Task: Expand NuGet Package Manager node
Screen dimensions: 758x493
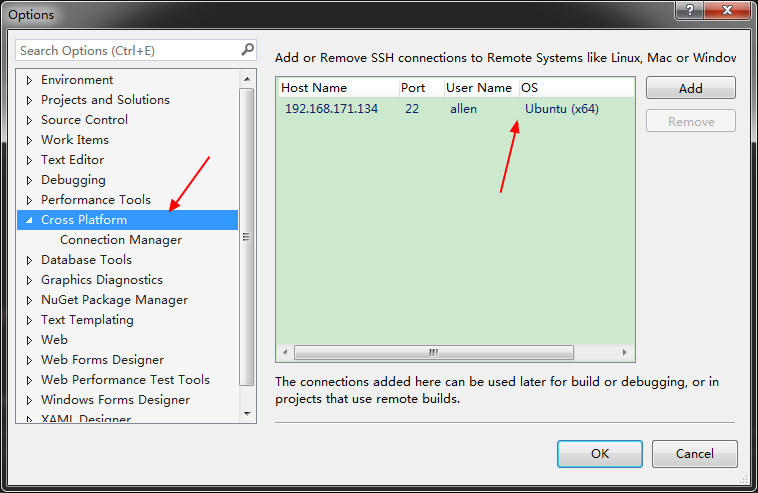Action: (29, 300)
